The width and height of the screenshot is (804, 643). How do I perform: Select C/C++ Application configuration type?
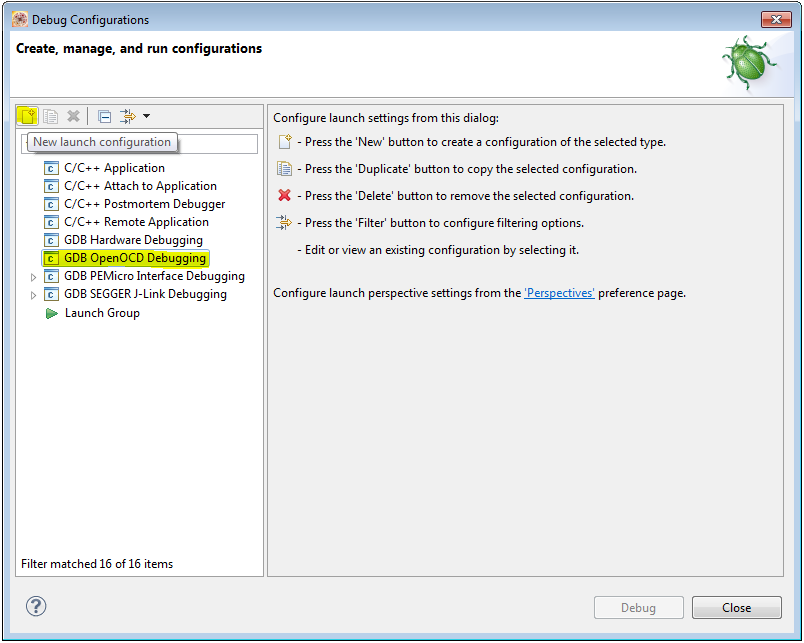114,168
